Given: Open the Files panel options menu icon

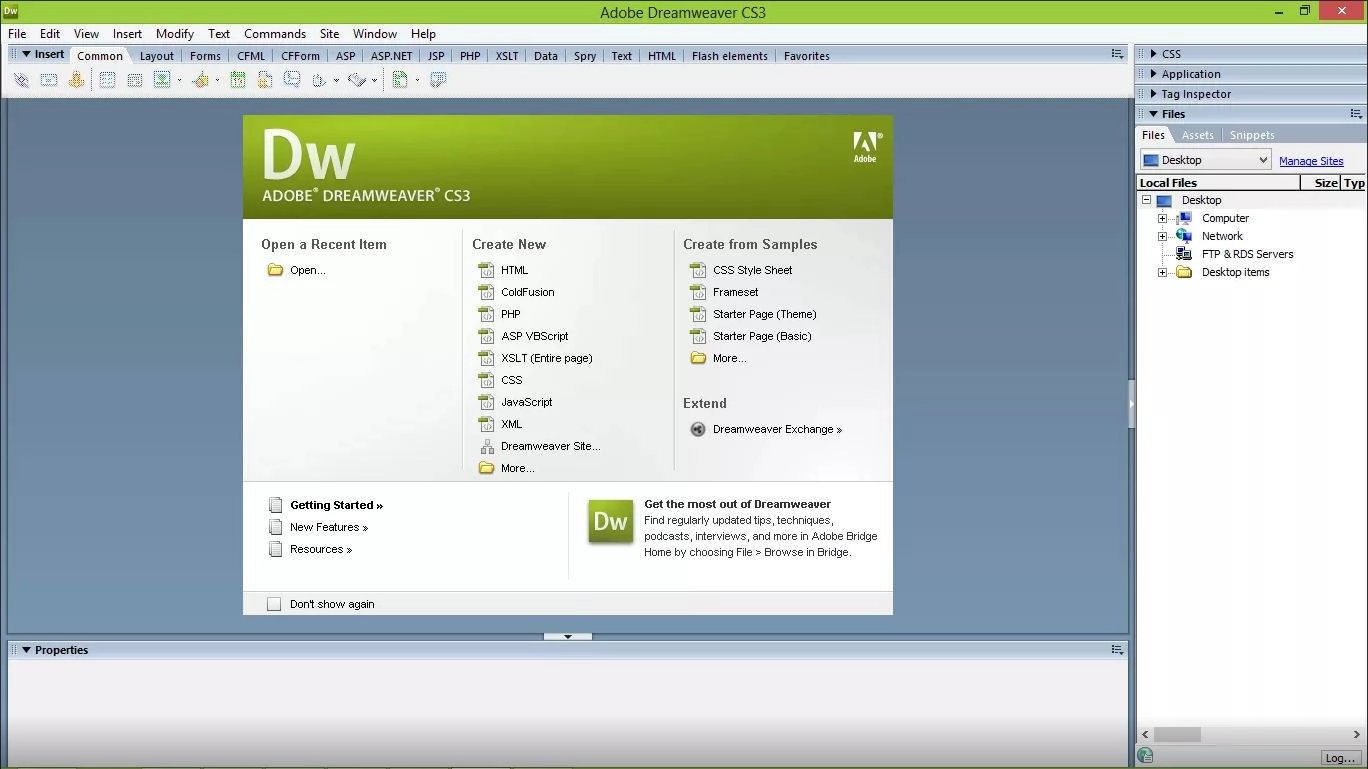Looking at the screenshot, I should click(x=1356, y=114).
